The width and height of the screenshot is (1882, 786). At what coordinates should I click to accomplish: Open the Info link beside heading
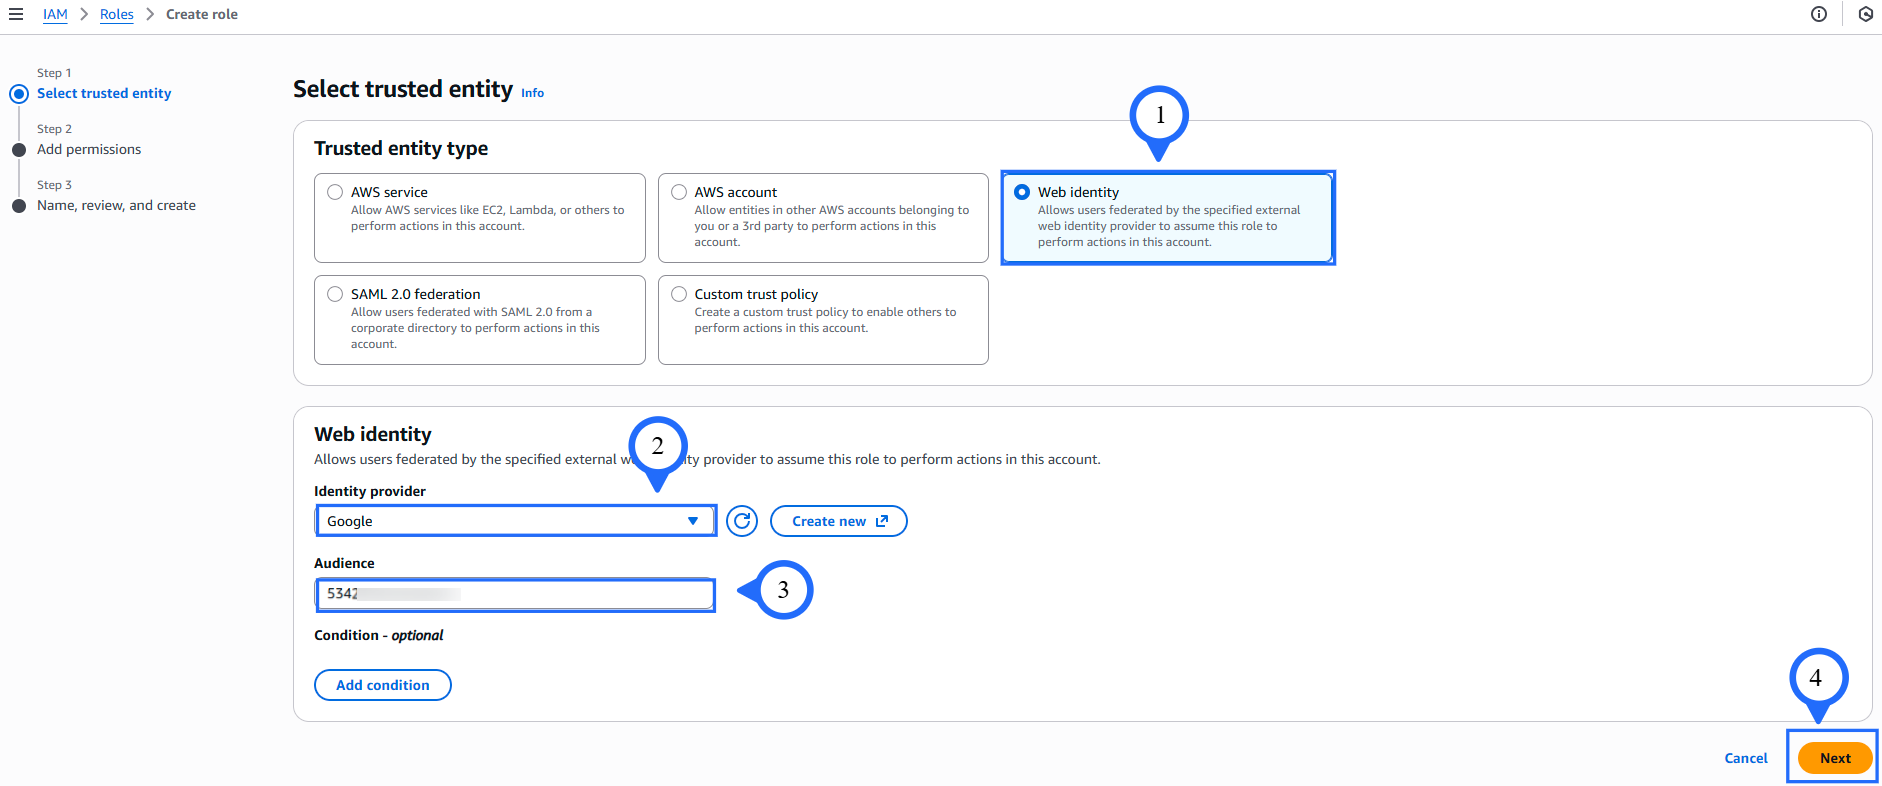(x=532, y=93)
